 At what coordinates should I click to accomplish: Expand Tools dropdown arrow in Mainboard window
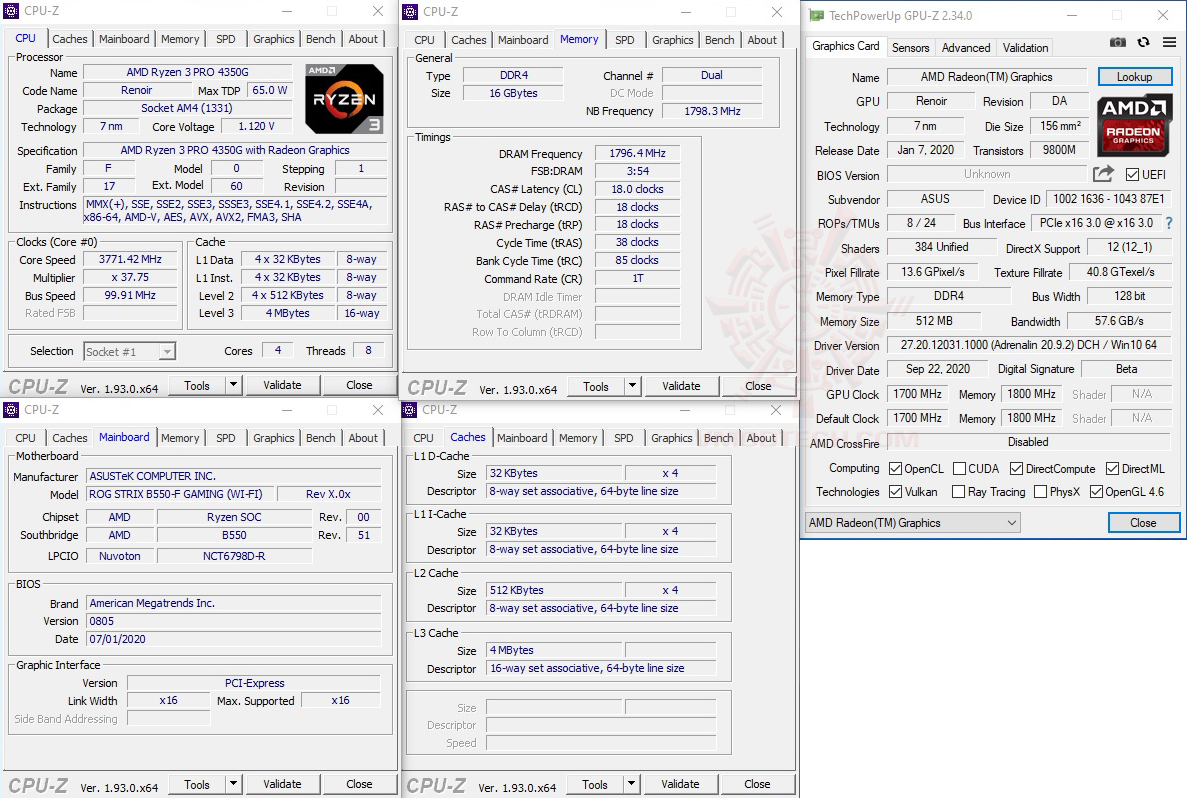pos(233,784)
